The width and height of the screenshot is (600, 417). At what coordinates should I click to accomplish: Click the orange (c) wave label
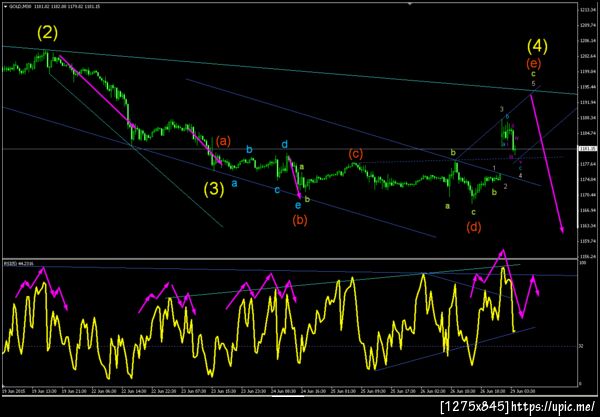[x=355, y=154]
